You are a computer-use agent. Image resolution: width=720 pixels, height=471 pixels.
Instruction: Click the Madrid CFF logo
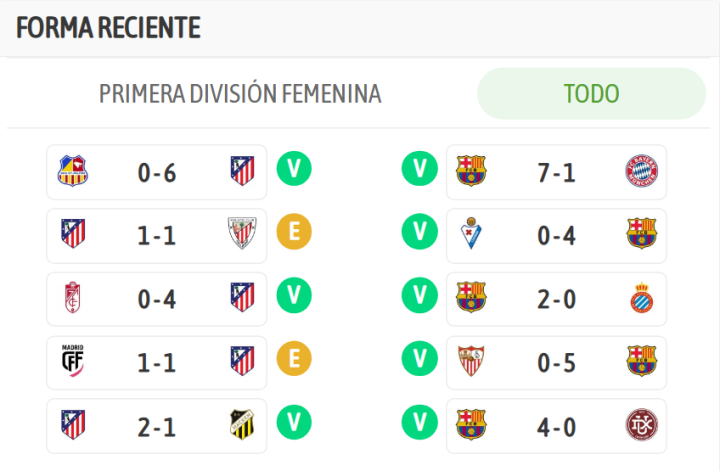pos(73,361)
